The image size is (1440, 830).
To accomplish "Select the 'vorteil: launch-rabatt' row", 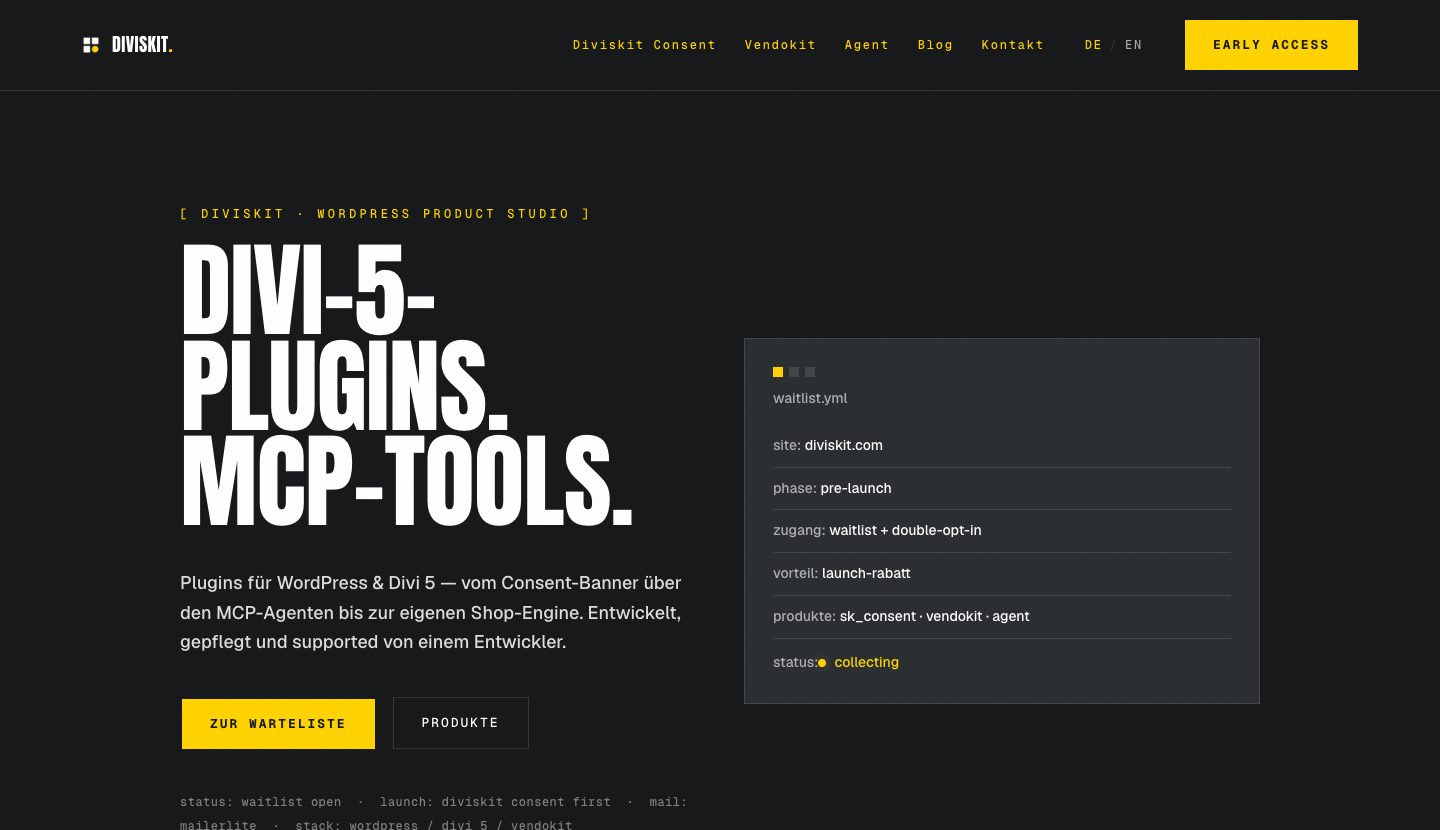I will (x=1002, y=574).
